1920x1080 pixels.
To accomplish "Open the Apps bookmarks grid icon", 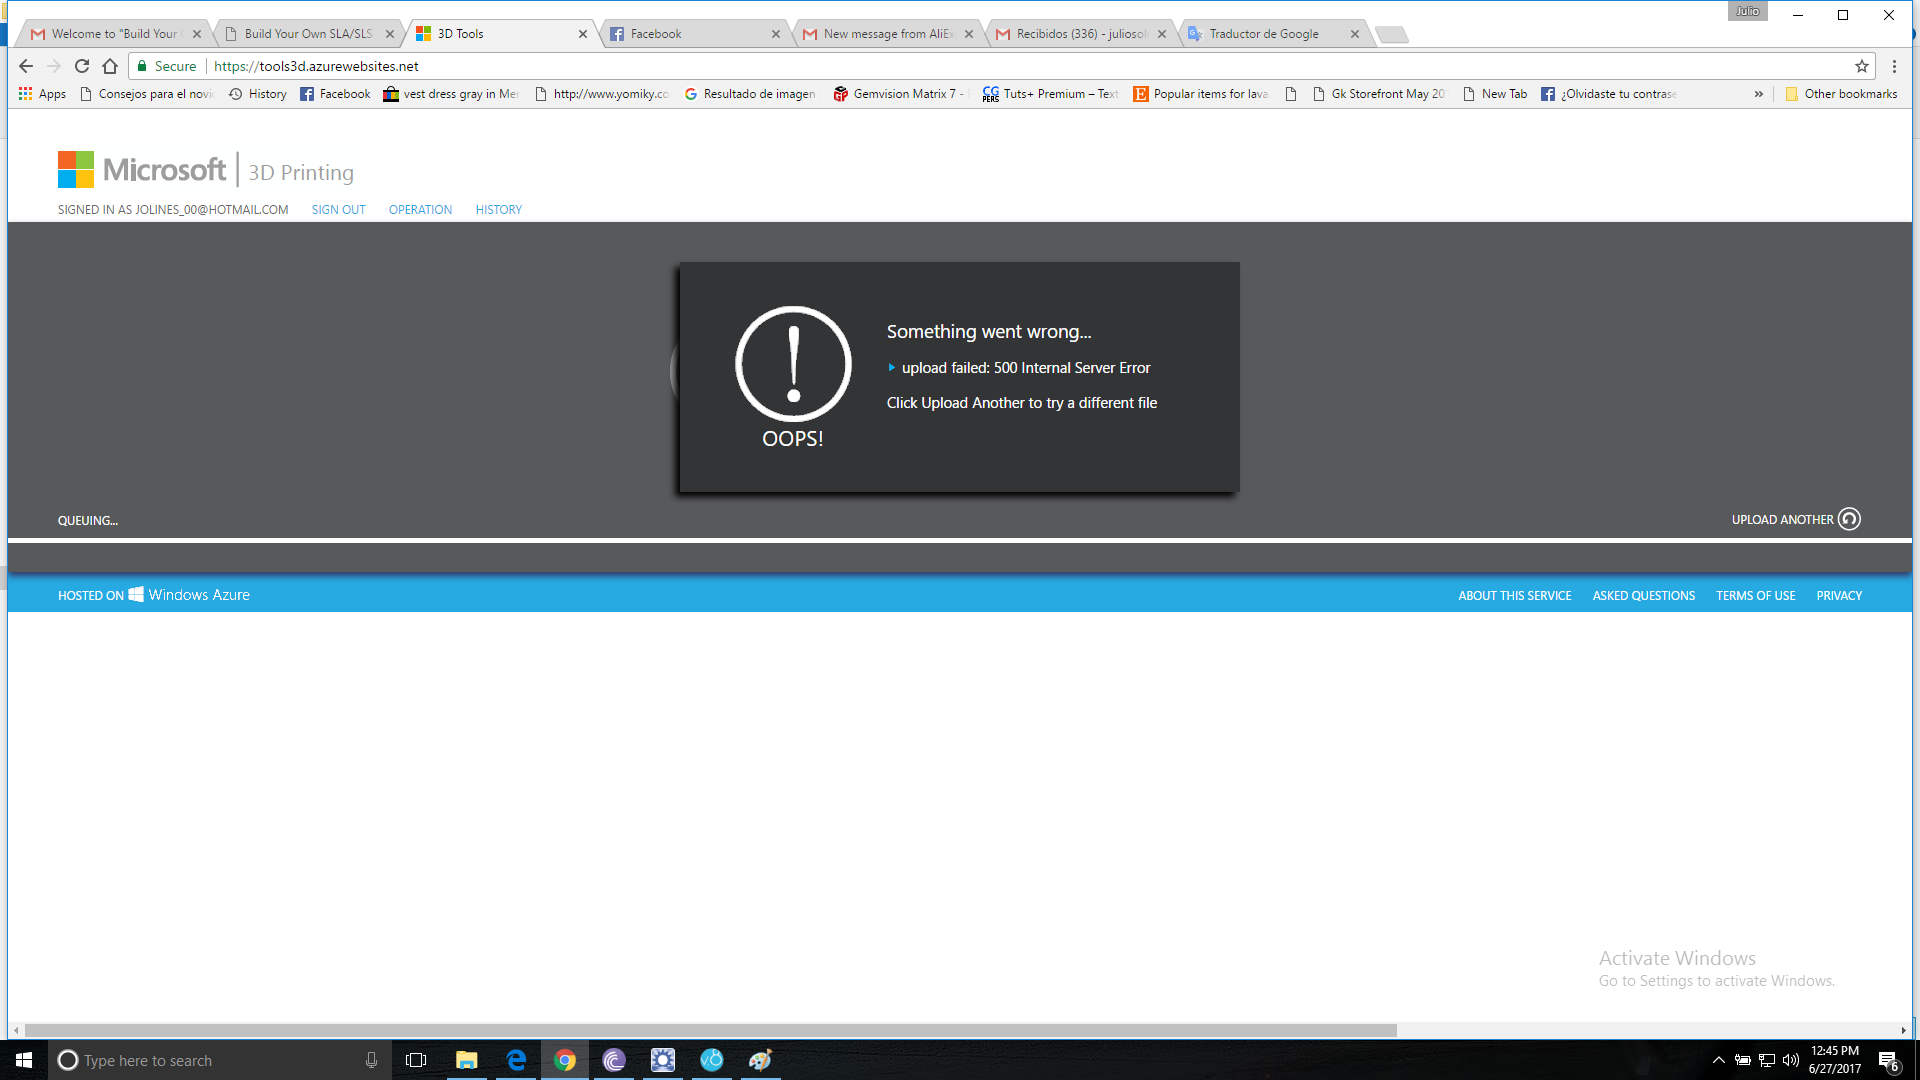I will click(x=26, y=94).
